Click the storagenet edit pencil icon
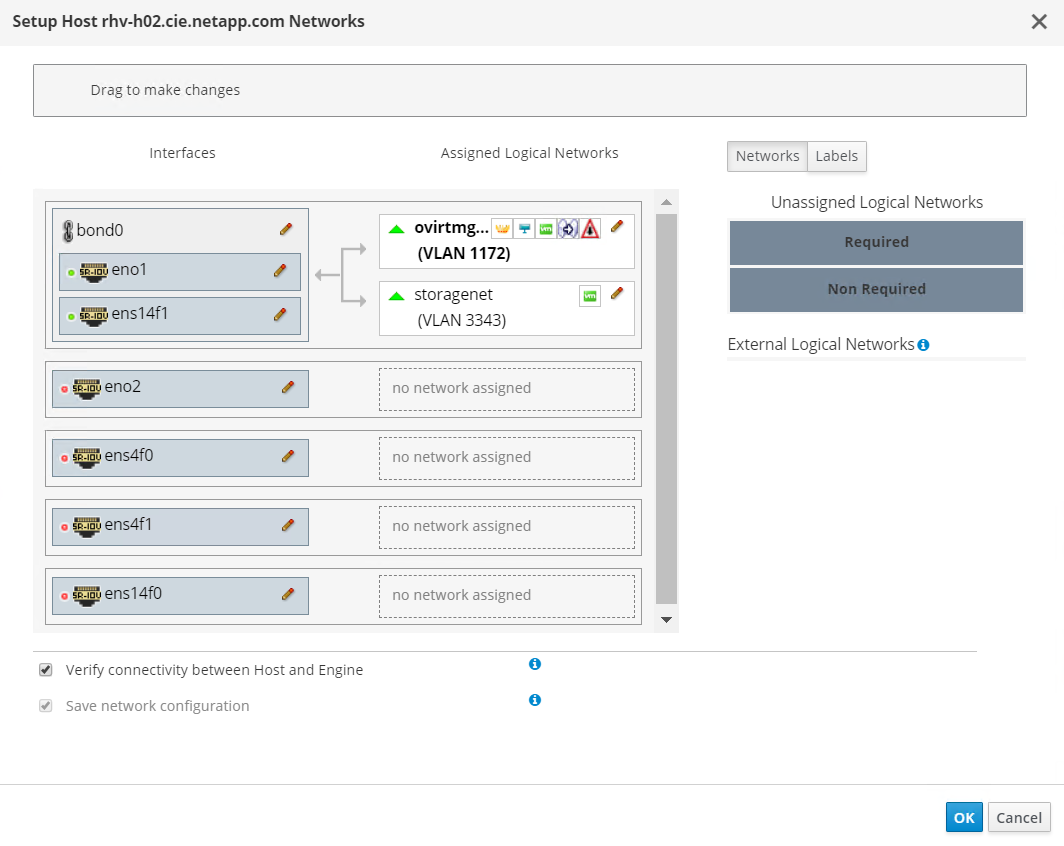 coord(617,293)
